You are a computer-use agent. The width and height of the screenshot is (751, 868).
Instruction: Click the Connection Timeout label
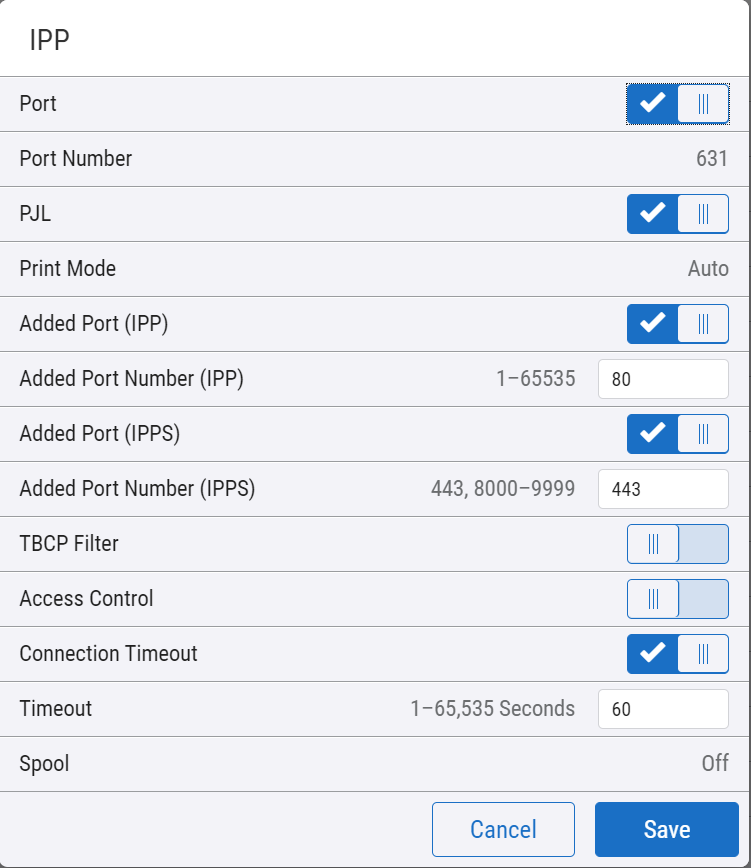click(108, 654)
